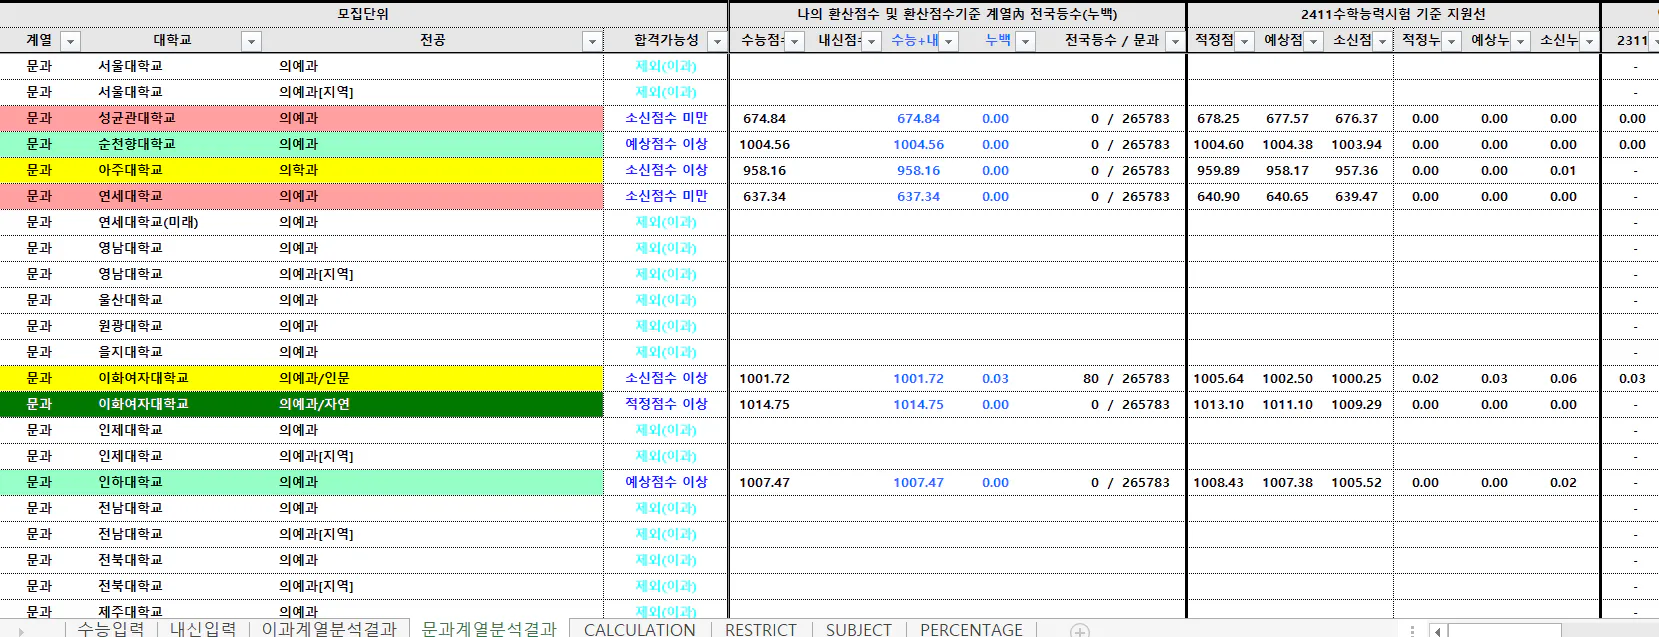
Task: Open the 전국등수 / 문과 filter dropdown
Action: click(1176, 41)
